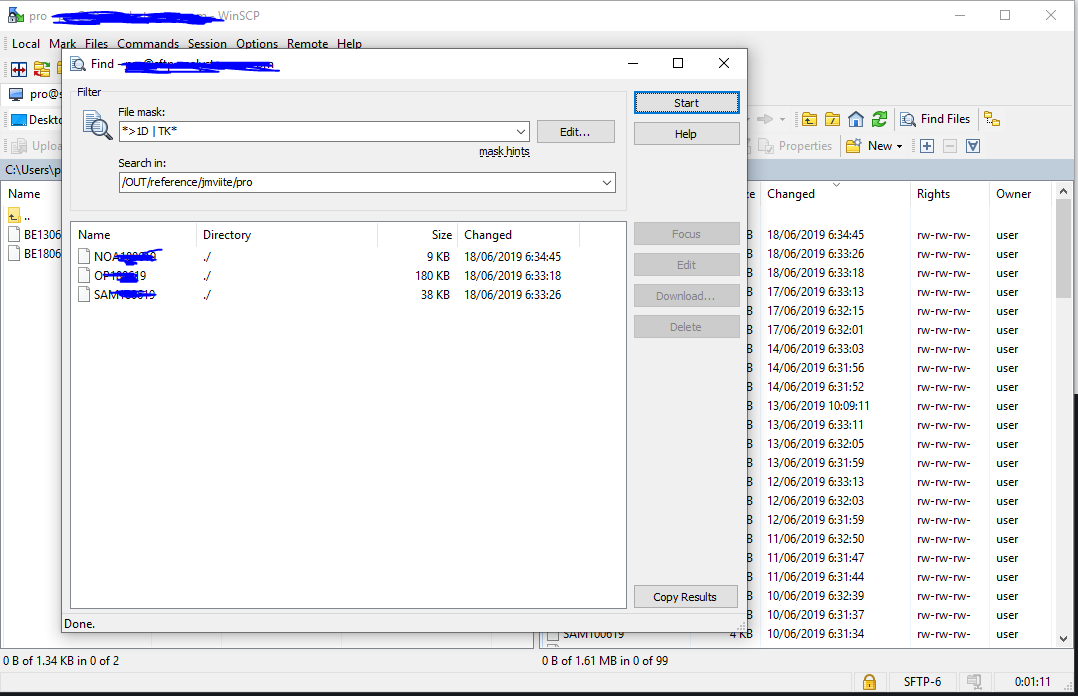
Task: Expand the Search in path dropdown
Action: (x=607, y=183)
